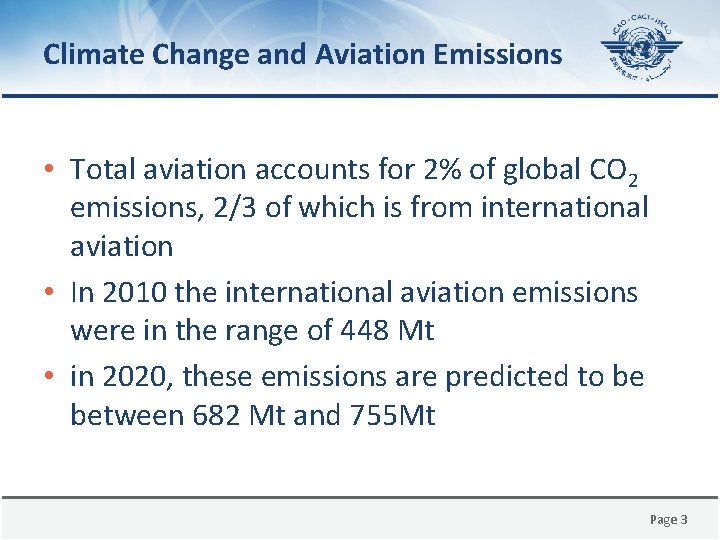Image resolution: width=720 pixels, height=540 pixels.
Task: Click the word 'international' in the first bullet
Action: point(562,208)
